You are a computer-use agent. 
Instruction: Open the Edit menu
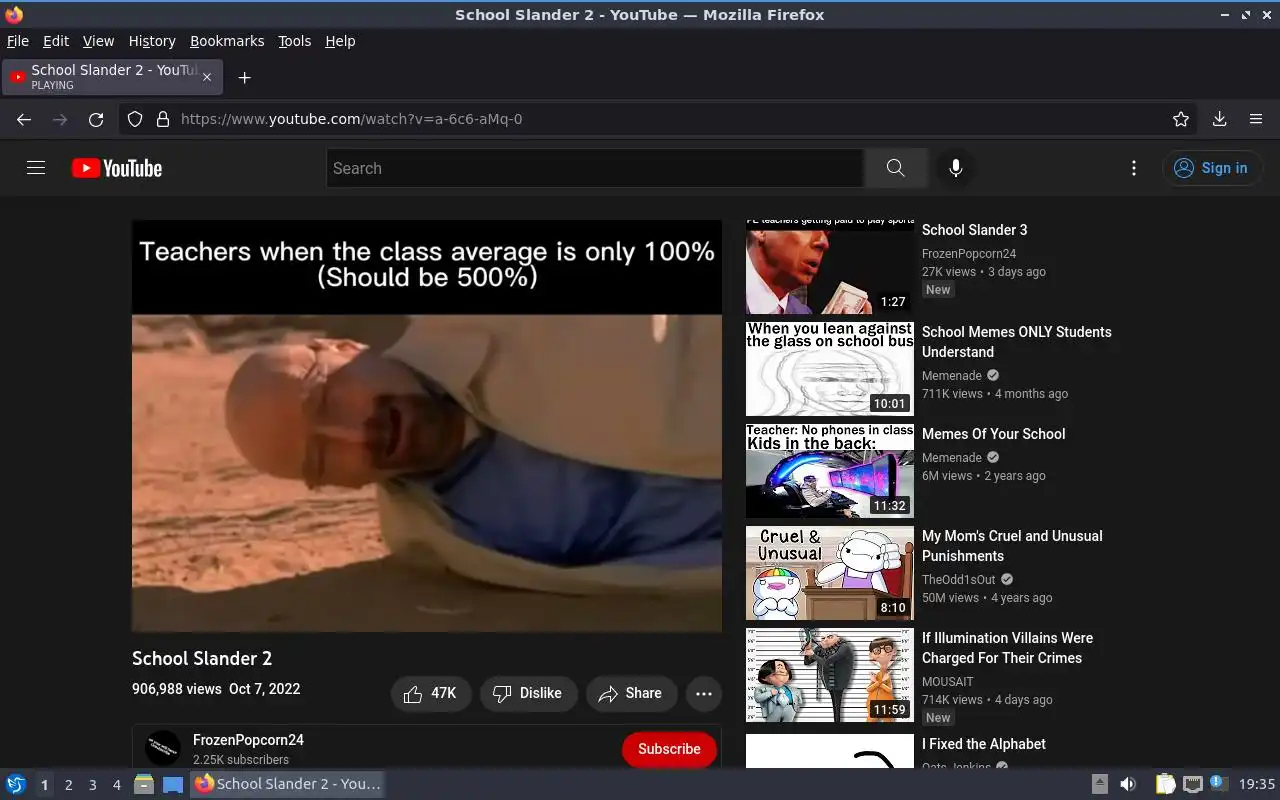(x=56, y=41)
